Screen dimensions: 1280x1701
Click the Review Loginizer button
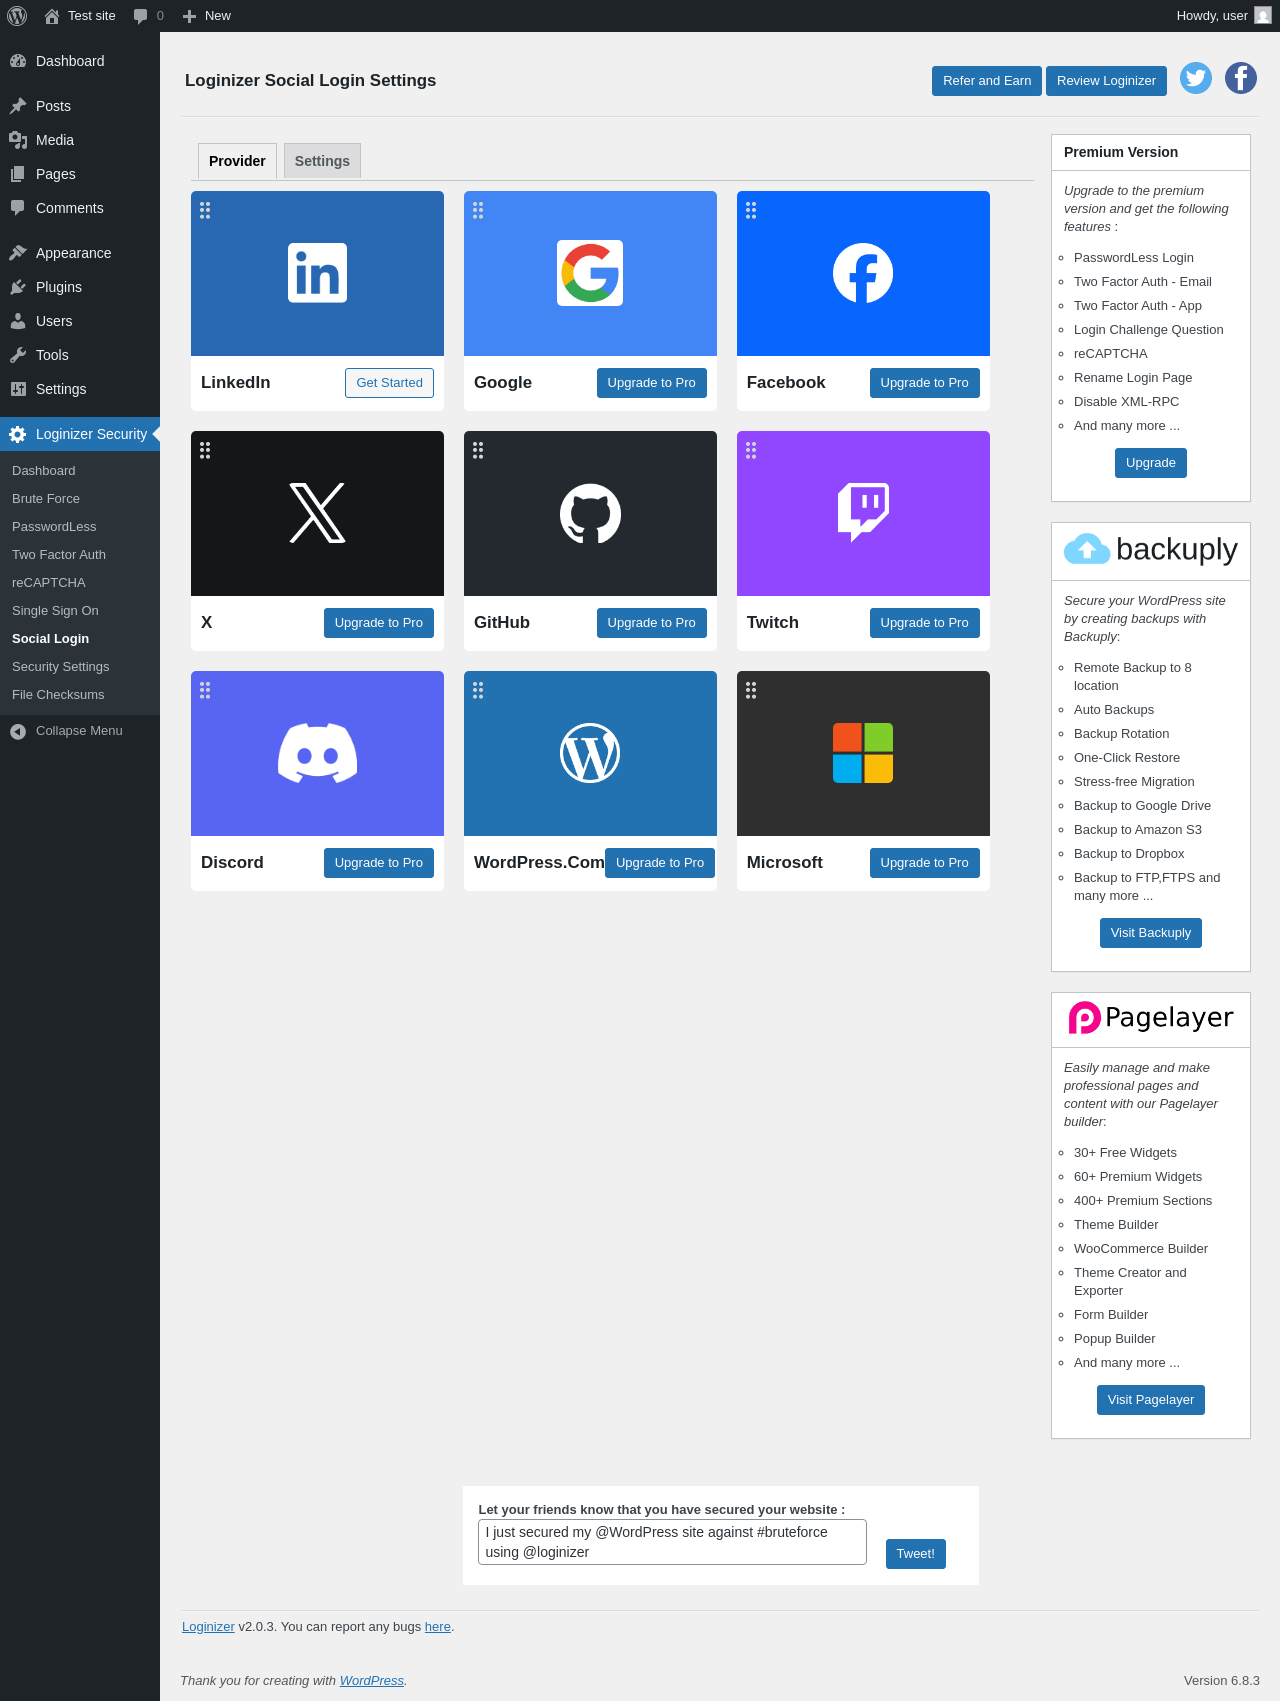tap(1106, 81)
